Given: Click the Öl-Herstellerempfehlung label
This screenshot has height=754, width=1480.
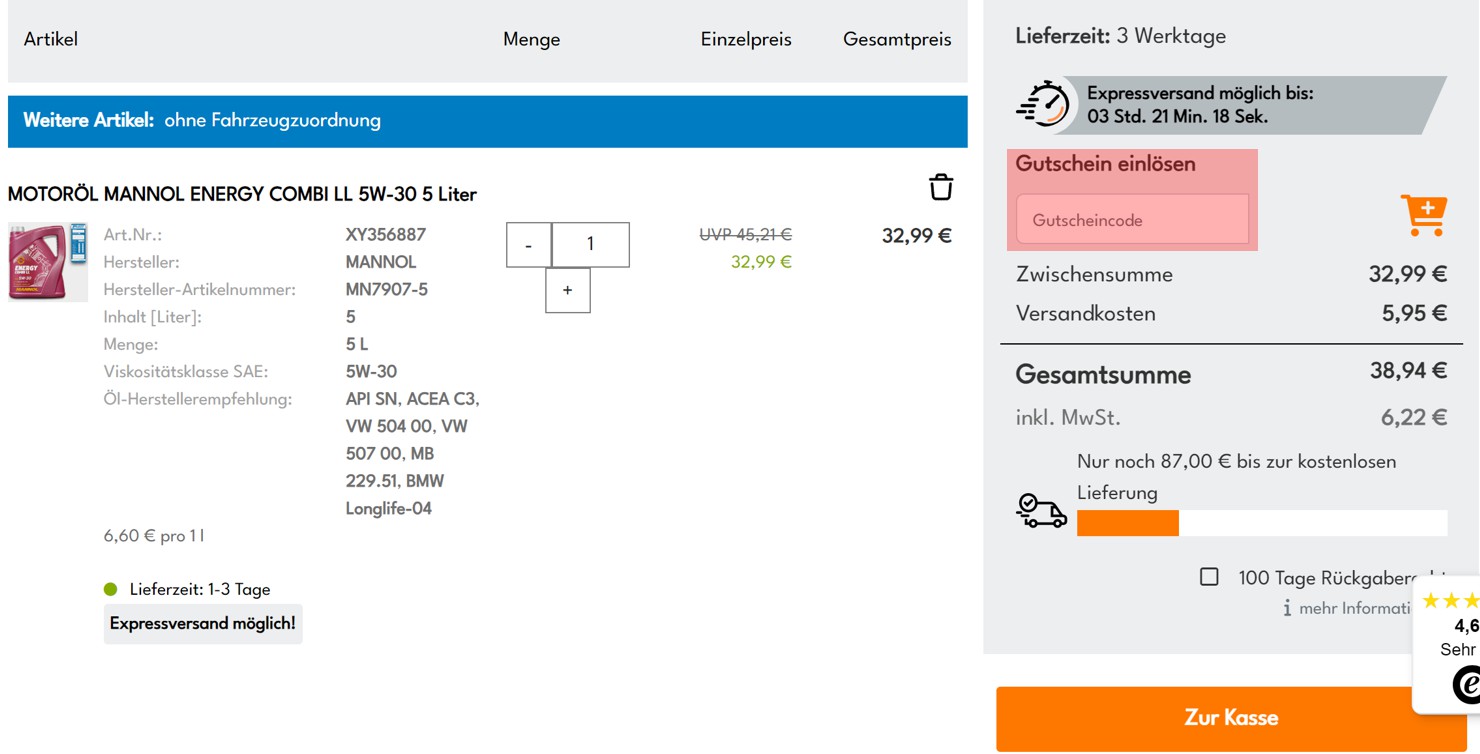Looking at the screenshot, I should coord(198,399).
